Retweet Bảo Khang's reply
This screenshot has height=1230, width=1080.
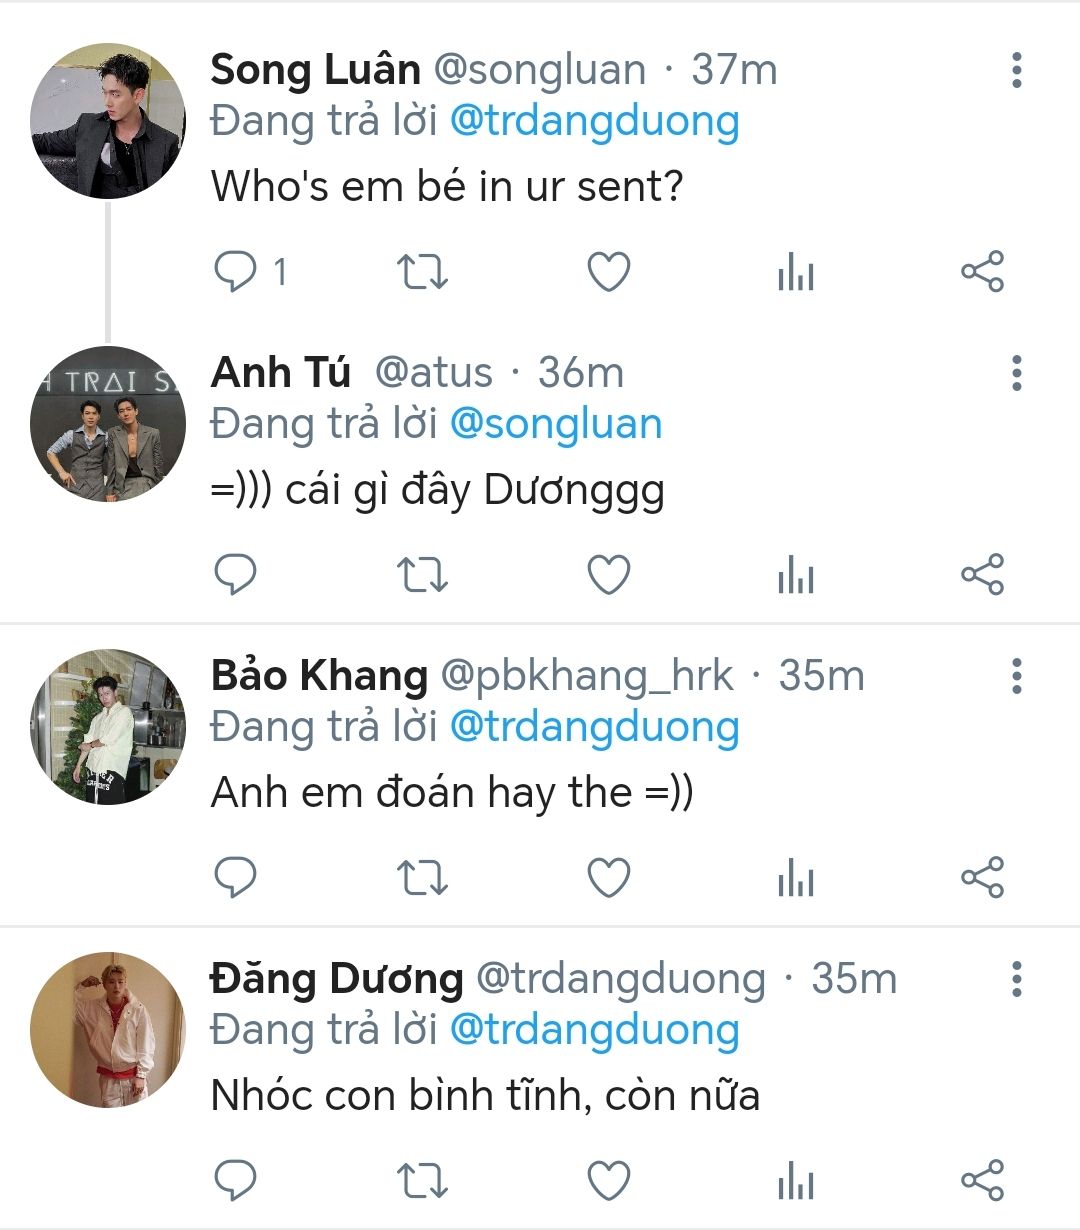422,877
